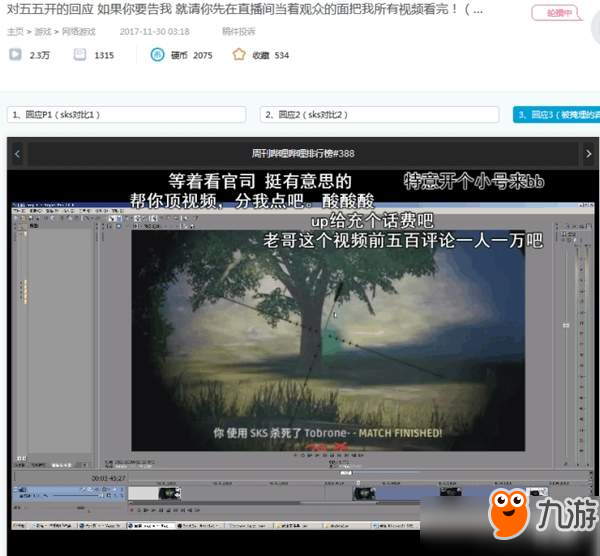Click the 硬币 2075 coin count

coord(192,55)
